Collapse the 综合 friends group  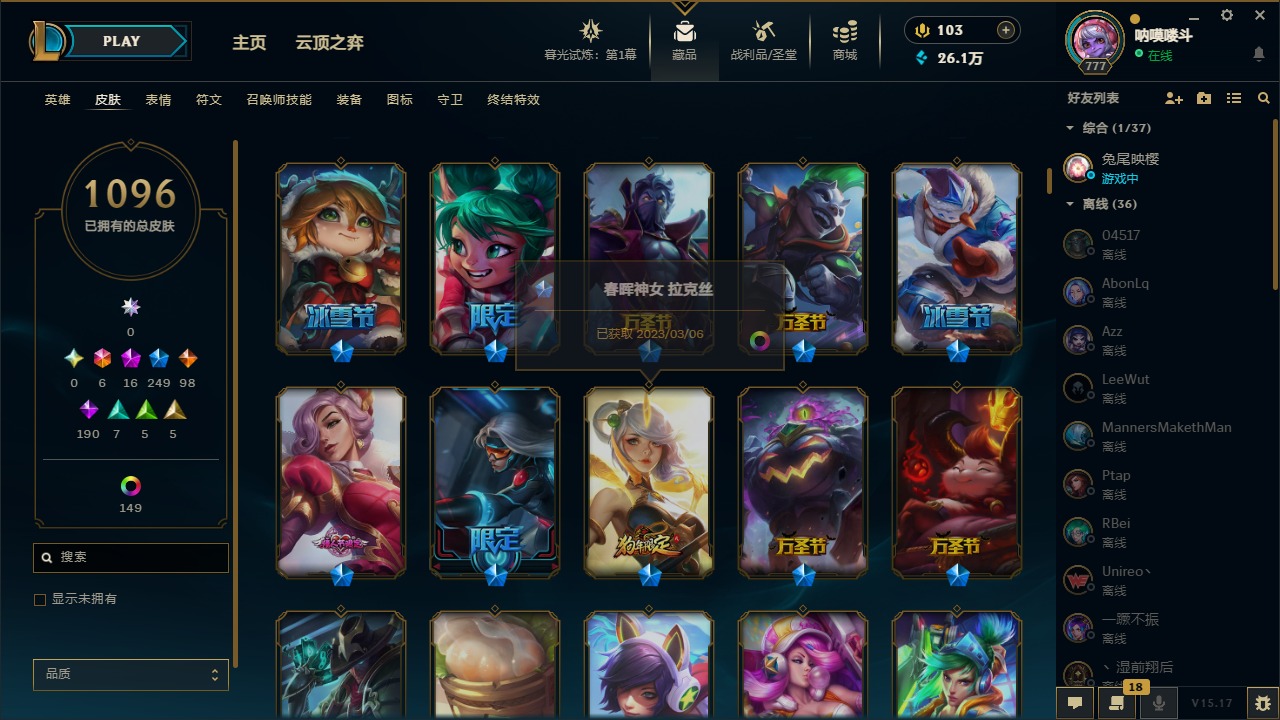[x=1070, y=128]
